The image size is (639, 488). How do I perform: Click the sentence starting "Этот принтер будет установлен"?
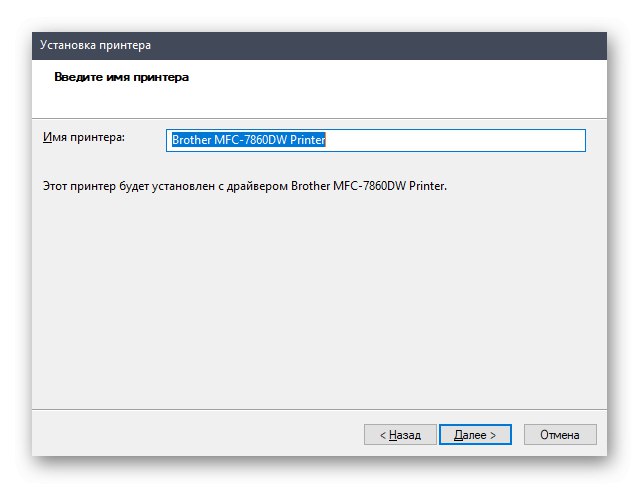[x=244, y=186]
